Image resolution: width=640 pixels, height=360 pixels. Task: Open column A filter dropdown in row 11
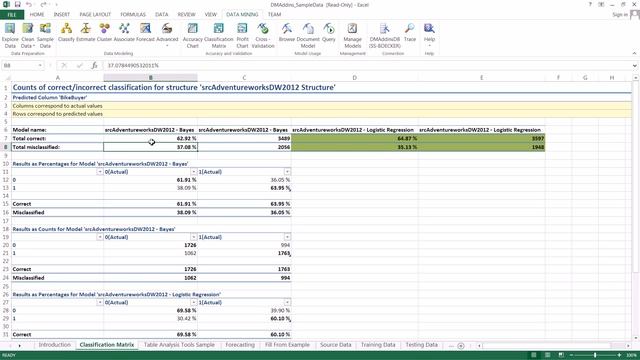point(100,172)
